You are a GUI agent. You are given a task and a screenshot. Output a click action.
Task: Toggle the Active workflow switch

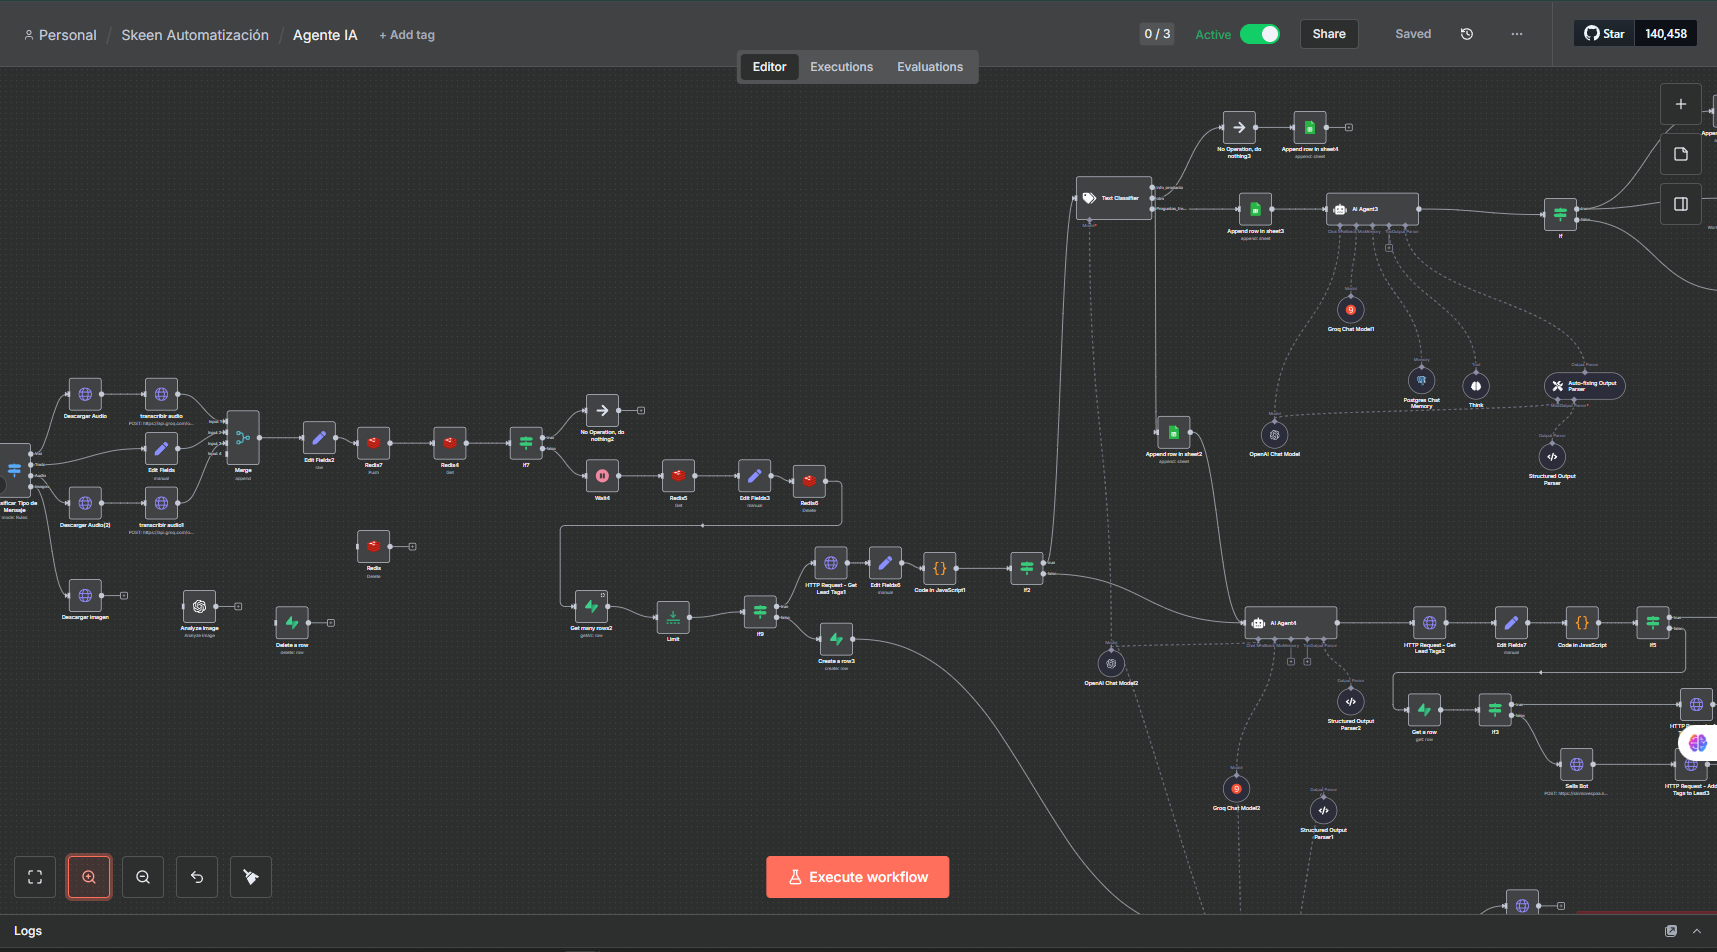[1259, 34]
